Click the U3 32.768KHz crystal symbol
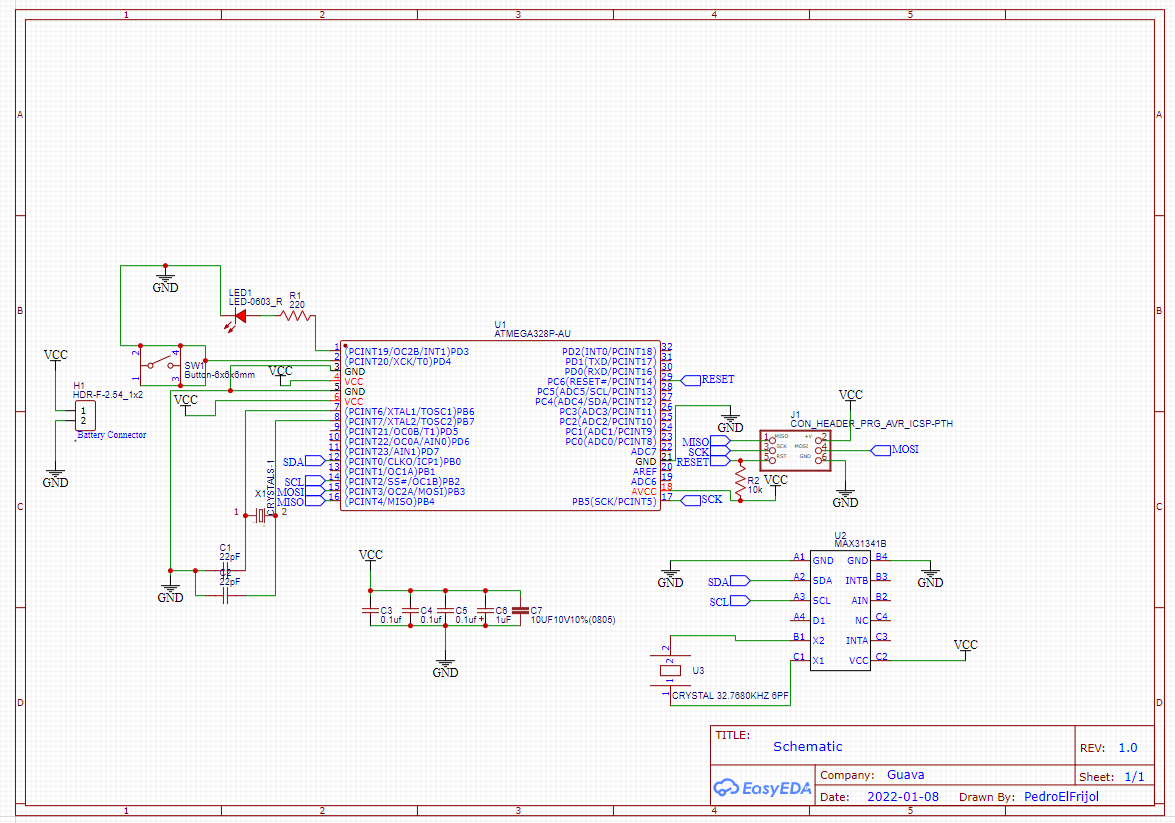1175x823 pixels. [671, 670]
